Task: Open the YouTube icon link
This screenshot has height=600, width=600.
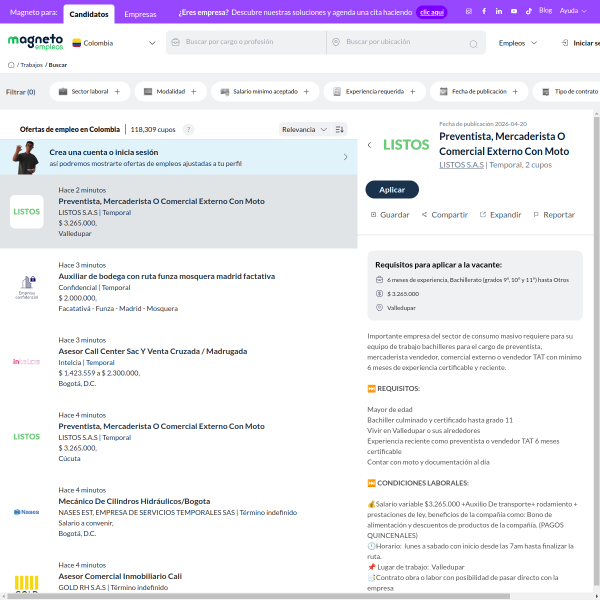Action: pos(514,11)
